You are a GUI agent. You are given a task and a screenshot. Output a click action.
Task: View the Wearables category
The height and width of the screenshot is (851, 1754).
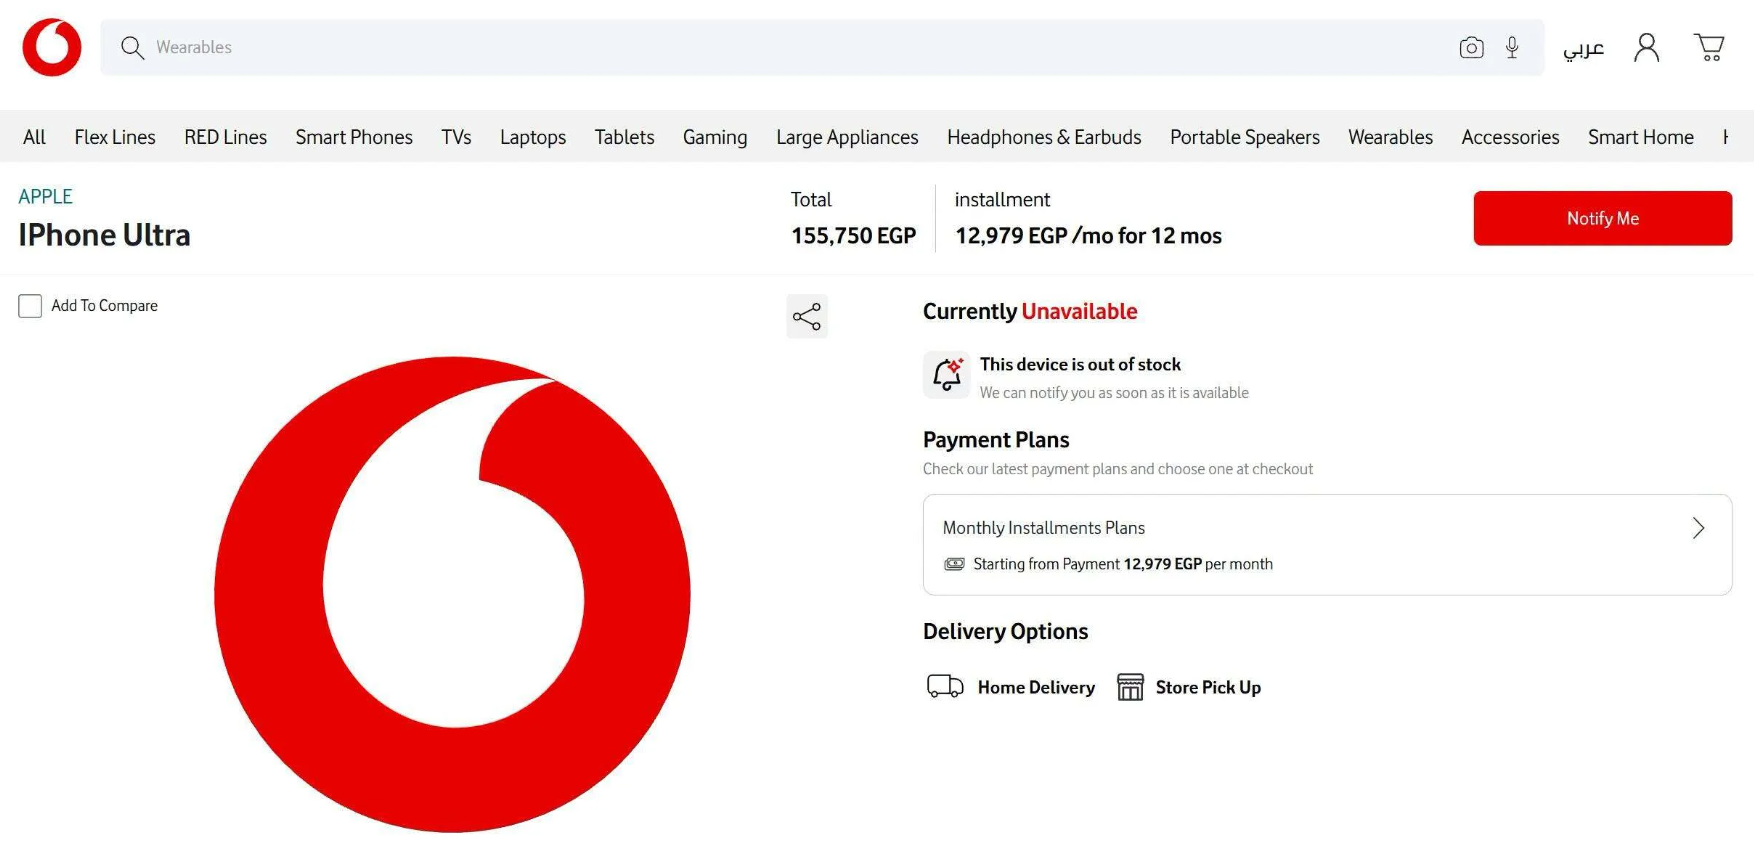(x=1390, y=137)
